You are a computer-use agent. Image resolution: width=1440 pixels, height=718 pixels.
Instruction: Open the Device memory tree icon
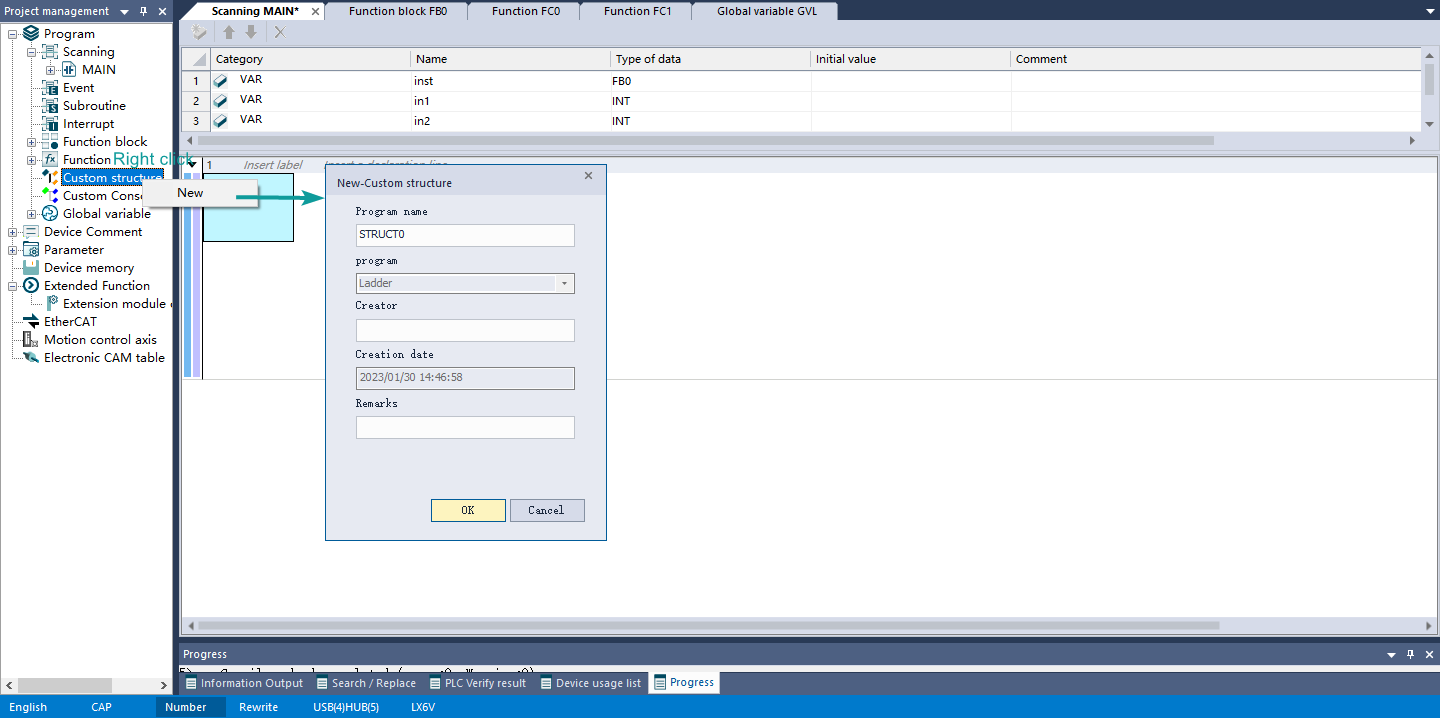click(30, 268)
